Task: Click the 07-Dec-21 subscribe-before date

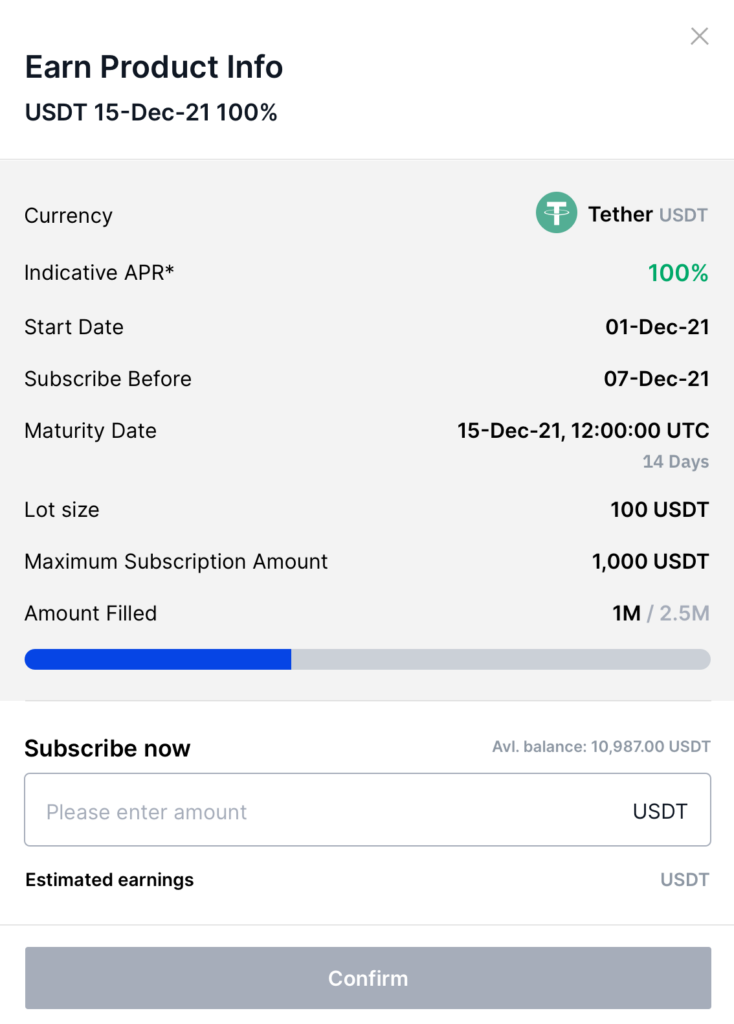Action: pyautogui.click(x=656, y=379)
